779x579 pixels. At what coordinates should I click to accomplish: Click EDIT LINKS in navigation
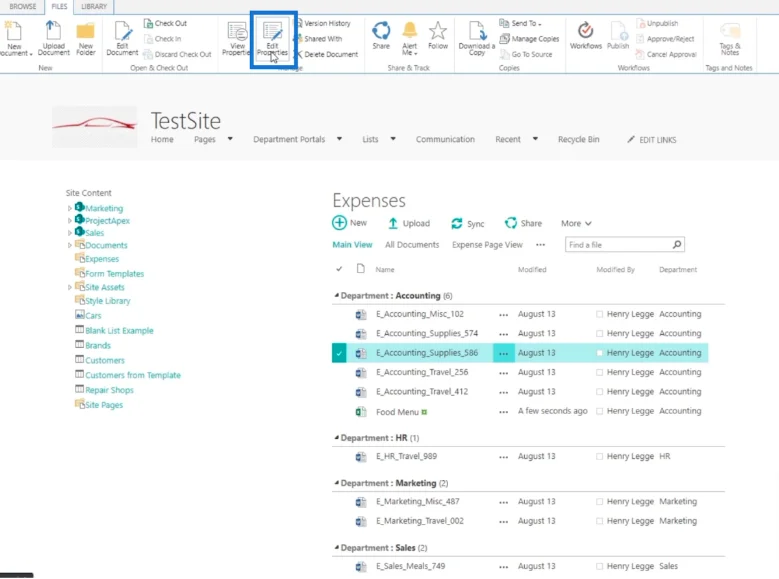(651, 140)
